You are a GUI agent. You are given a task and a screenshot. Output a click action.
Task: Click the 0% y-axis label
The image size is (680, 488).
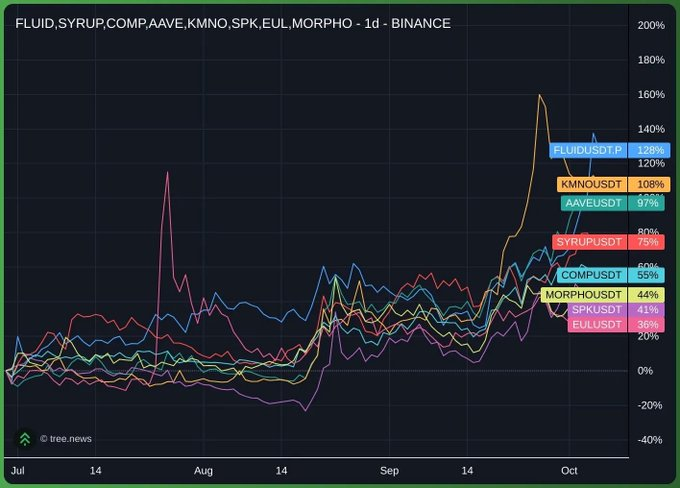click(645, 370)
